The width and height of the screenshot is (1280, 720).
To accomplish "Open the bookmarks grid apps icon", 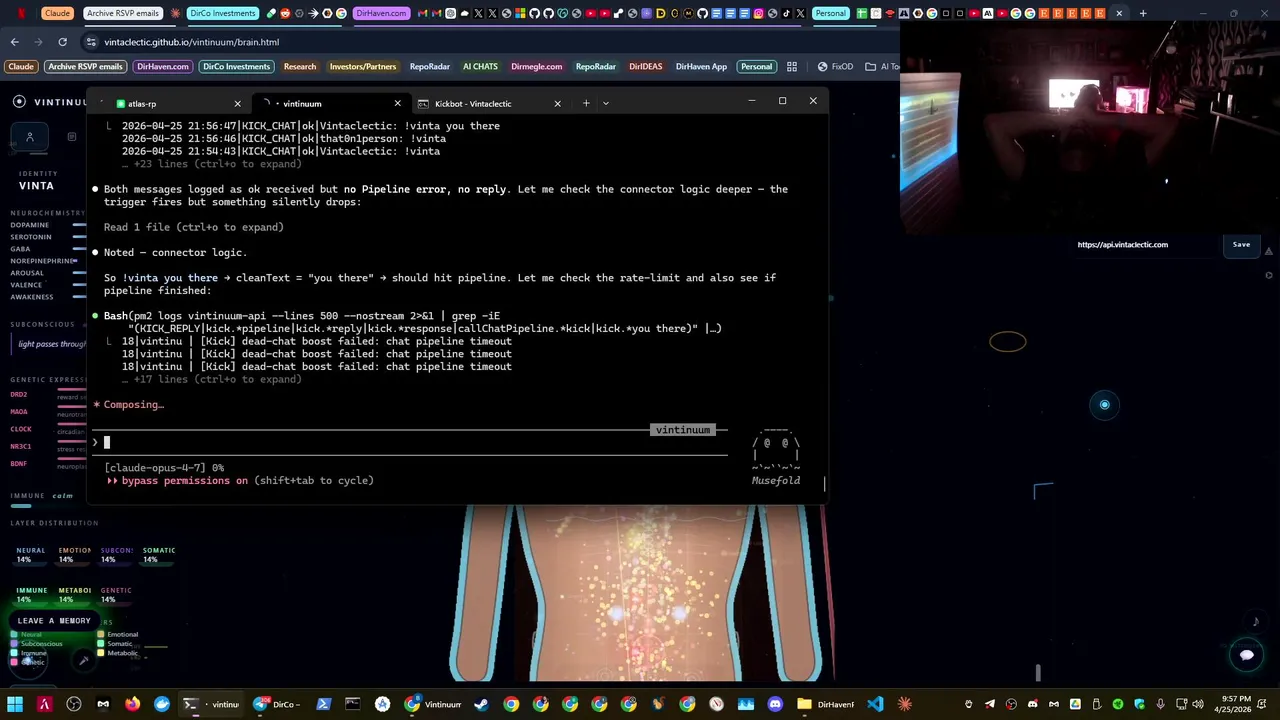I will pyautogui.click(x=792, y=66).
